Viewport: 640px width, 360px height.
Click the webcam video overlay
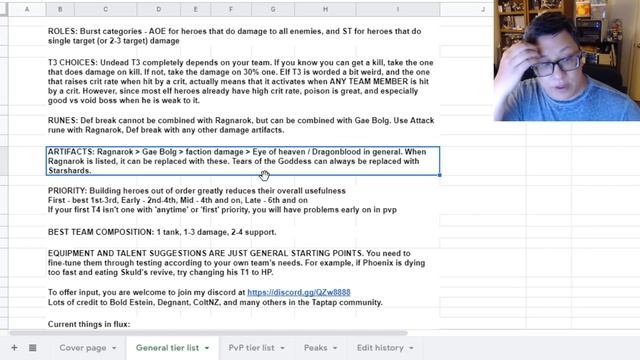(x=567, y=60)
